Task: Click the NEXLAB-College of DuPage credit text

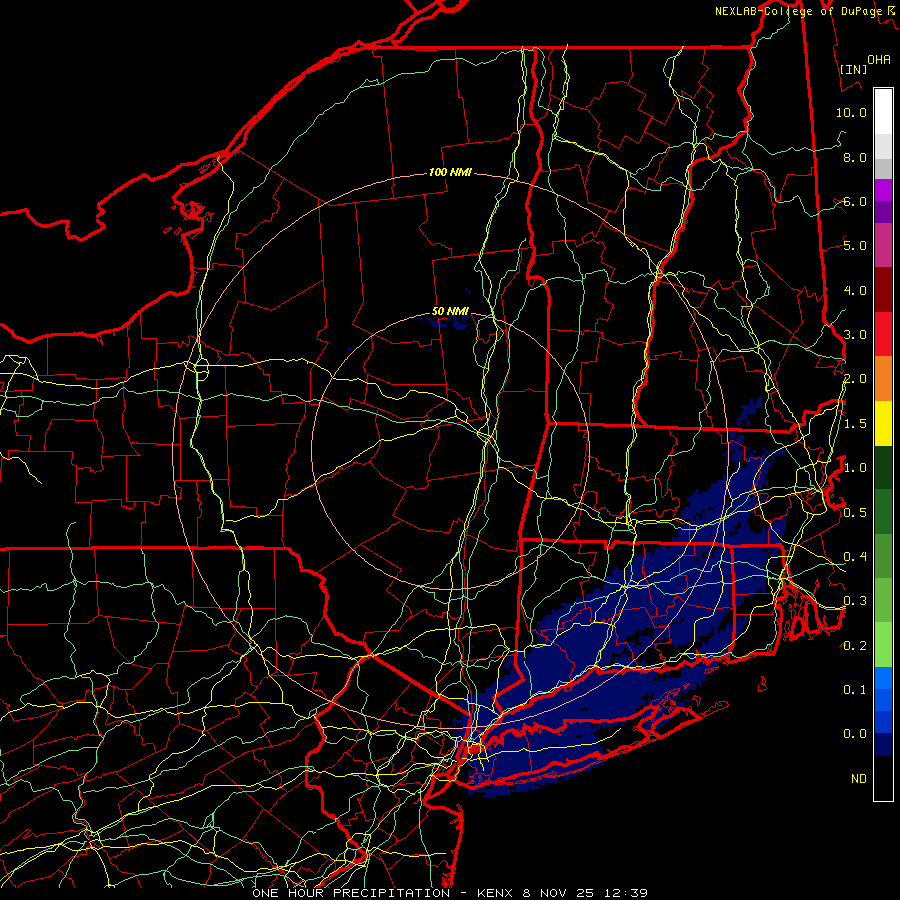Action: [x=804, y=11]
